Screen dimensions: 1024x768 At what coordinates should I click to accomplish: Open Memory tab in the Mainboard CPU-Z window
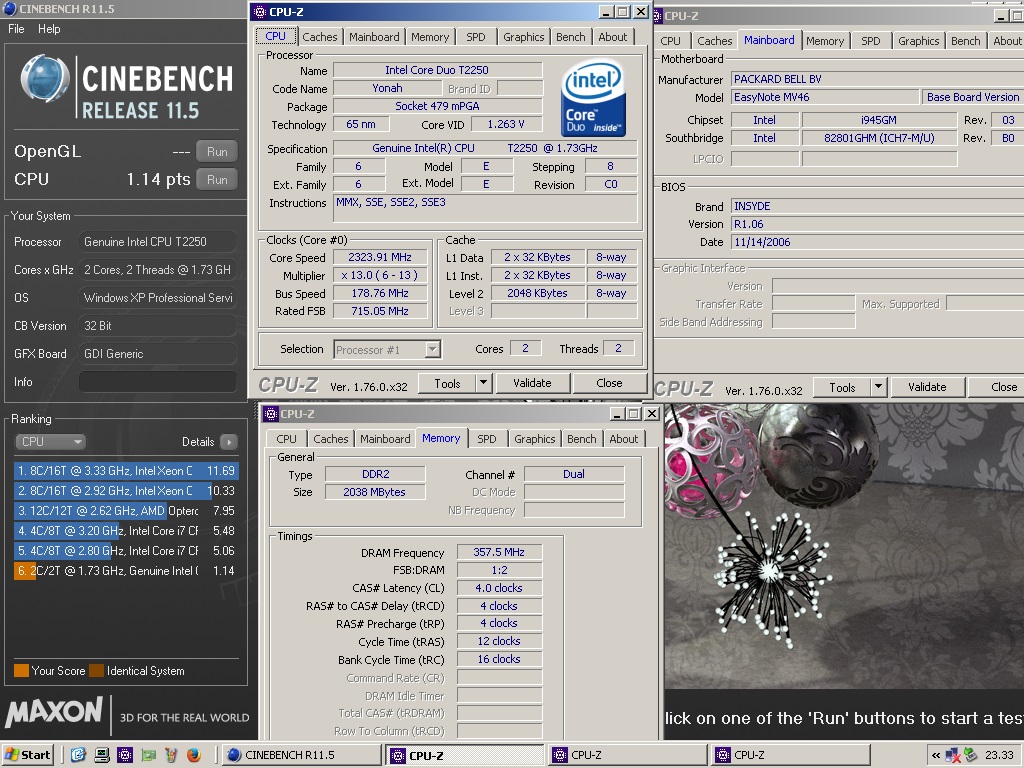click(x=825, y=41)
